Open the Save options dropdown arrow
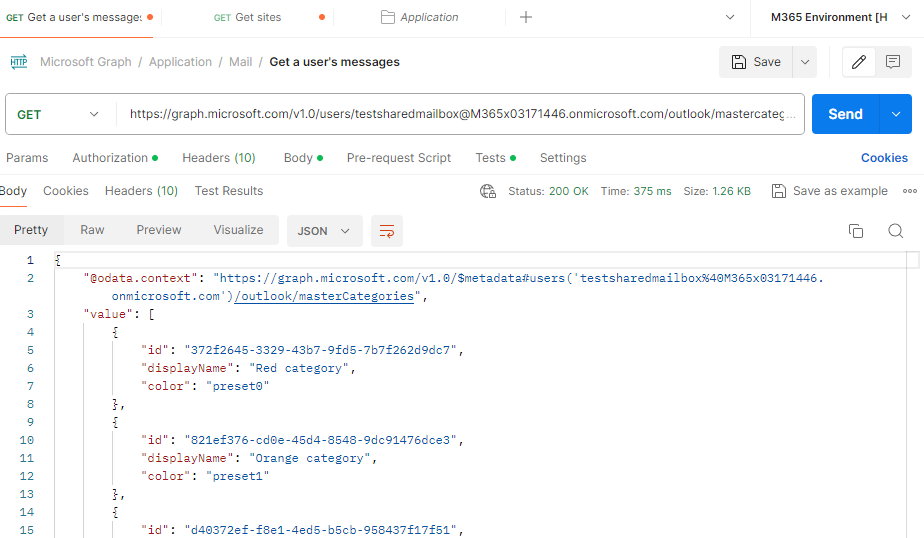Image resolution: width=924 pixels, height=538 pixels. click(x=805, y=62)
